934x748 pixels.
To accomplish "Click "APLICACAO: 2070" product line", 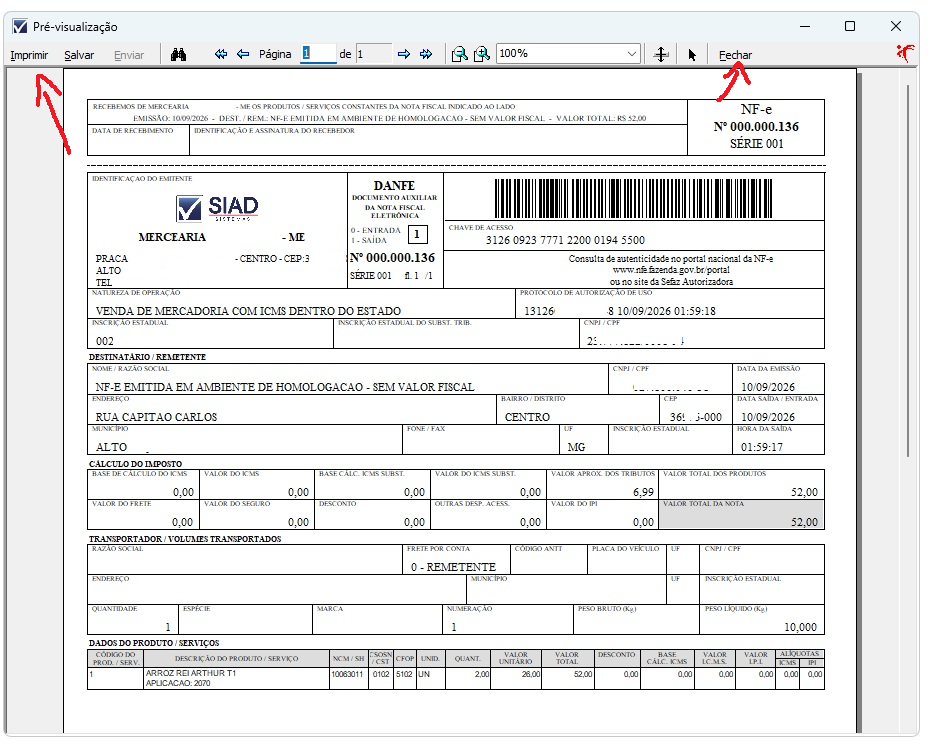I will (178, 683).
